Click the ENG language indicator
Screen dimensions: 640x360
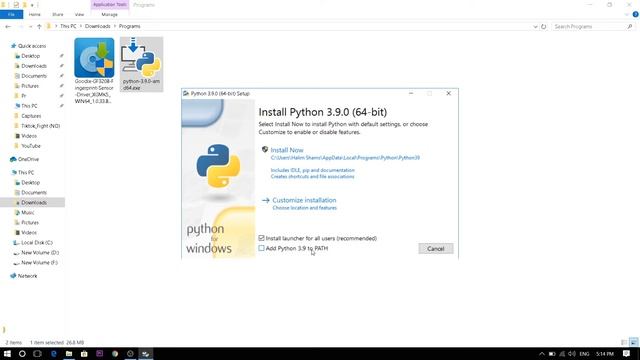point(584,353)
